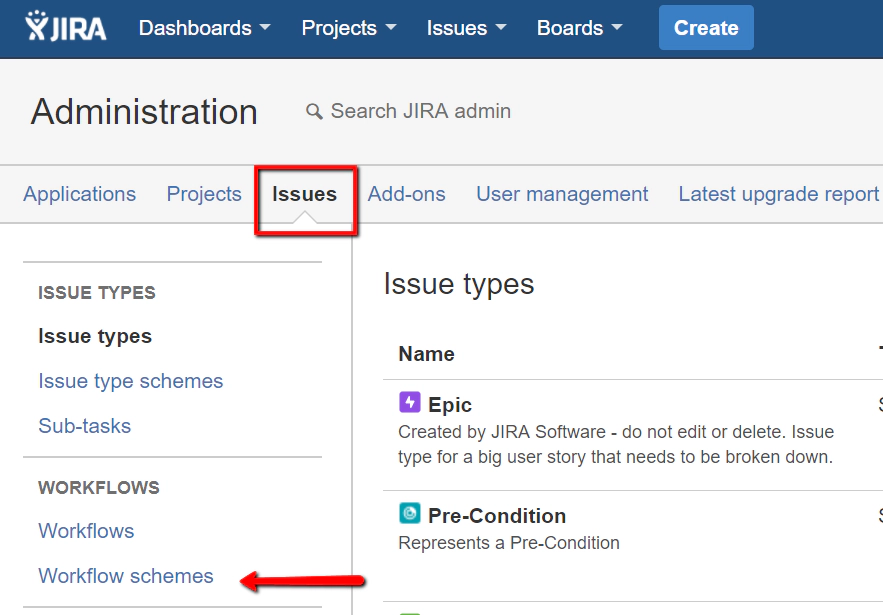Viewport: 883px width, 615px height.
Task: Select the User management tab
Action: point(562,194)
